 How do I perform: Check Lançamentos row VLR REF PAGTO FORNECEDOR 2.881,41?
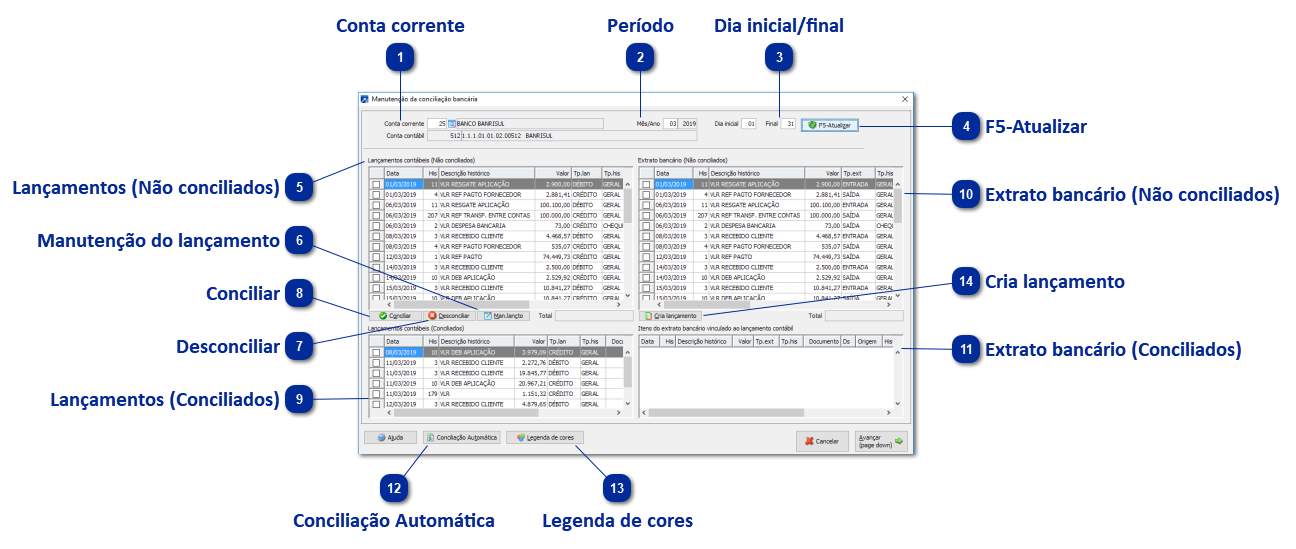point(376,195)
